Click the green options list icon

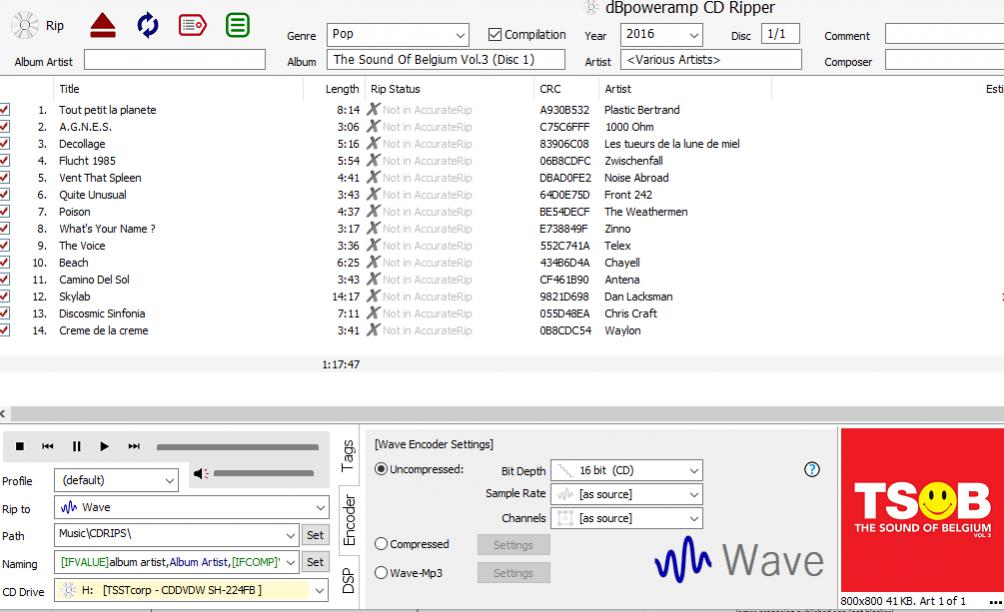pyautogui.click(x=238, y=26)
